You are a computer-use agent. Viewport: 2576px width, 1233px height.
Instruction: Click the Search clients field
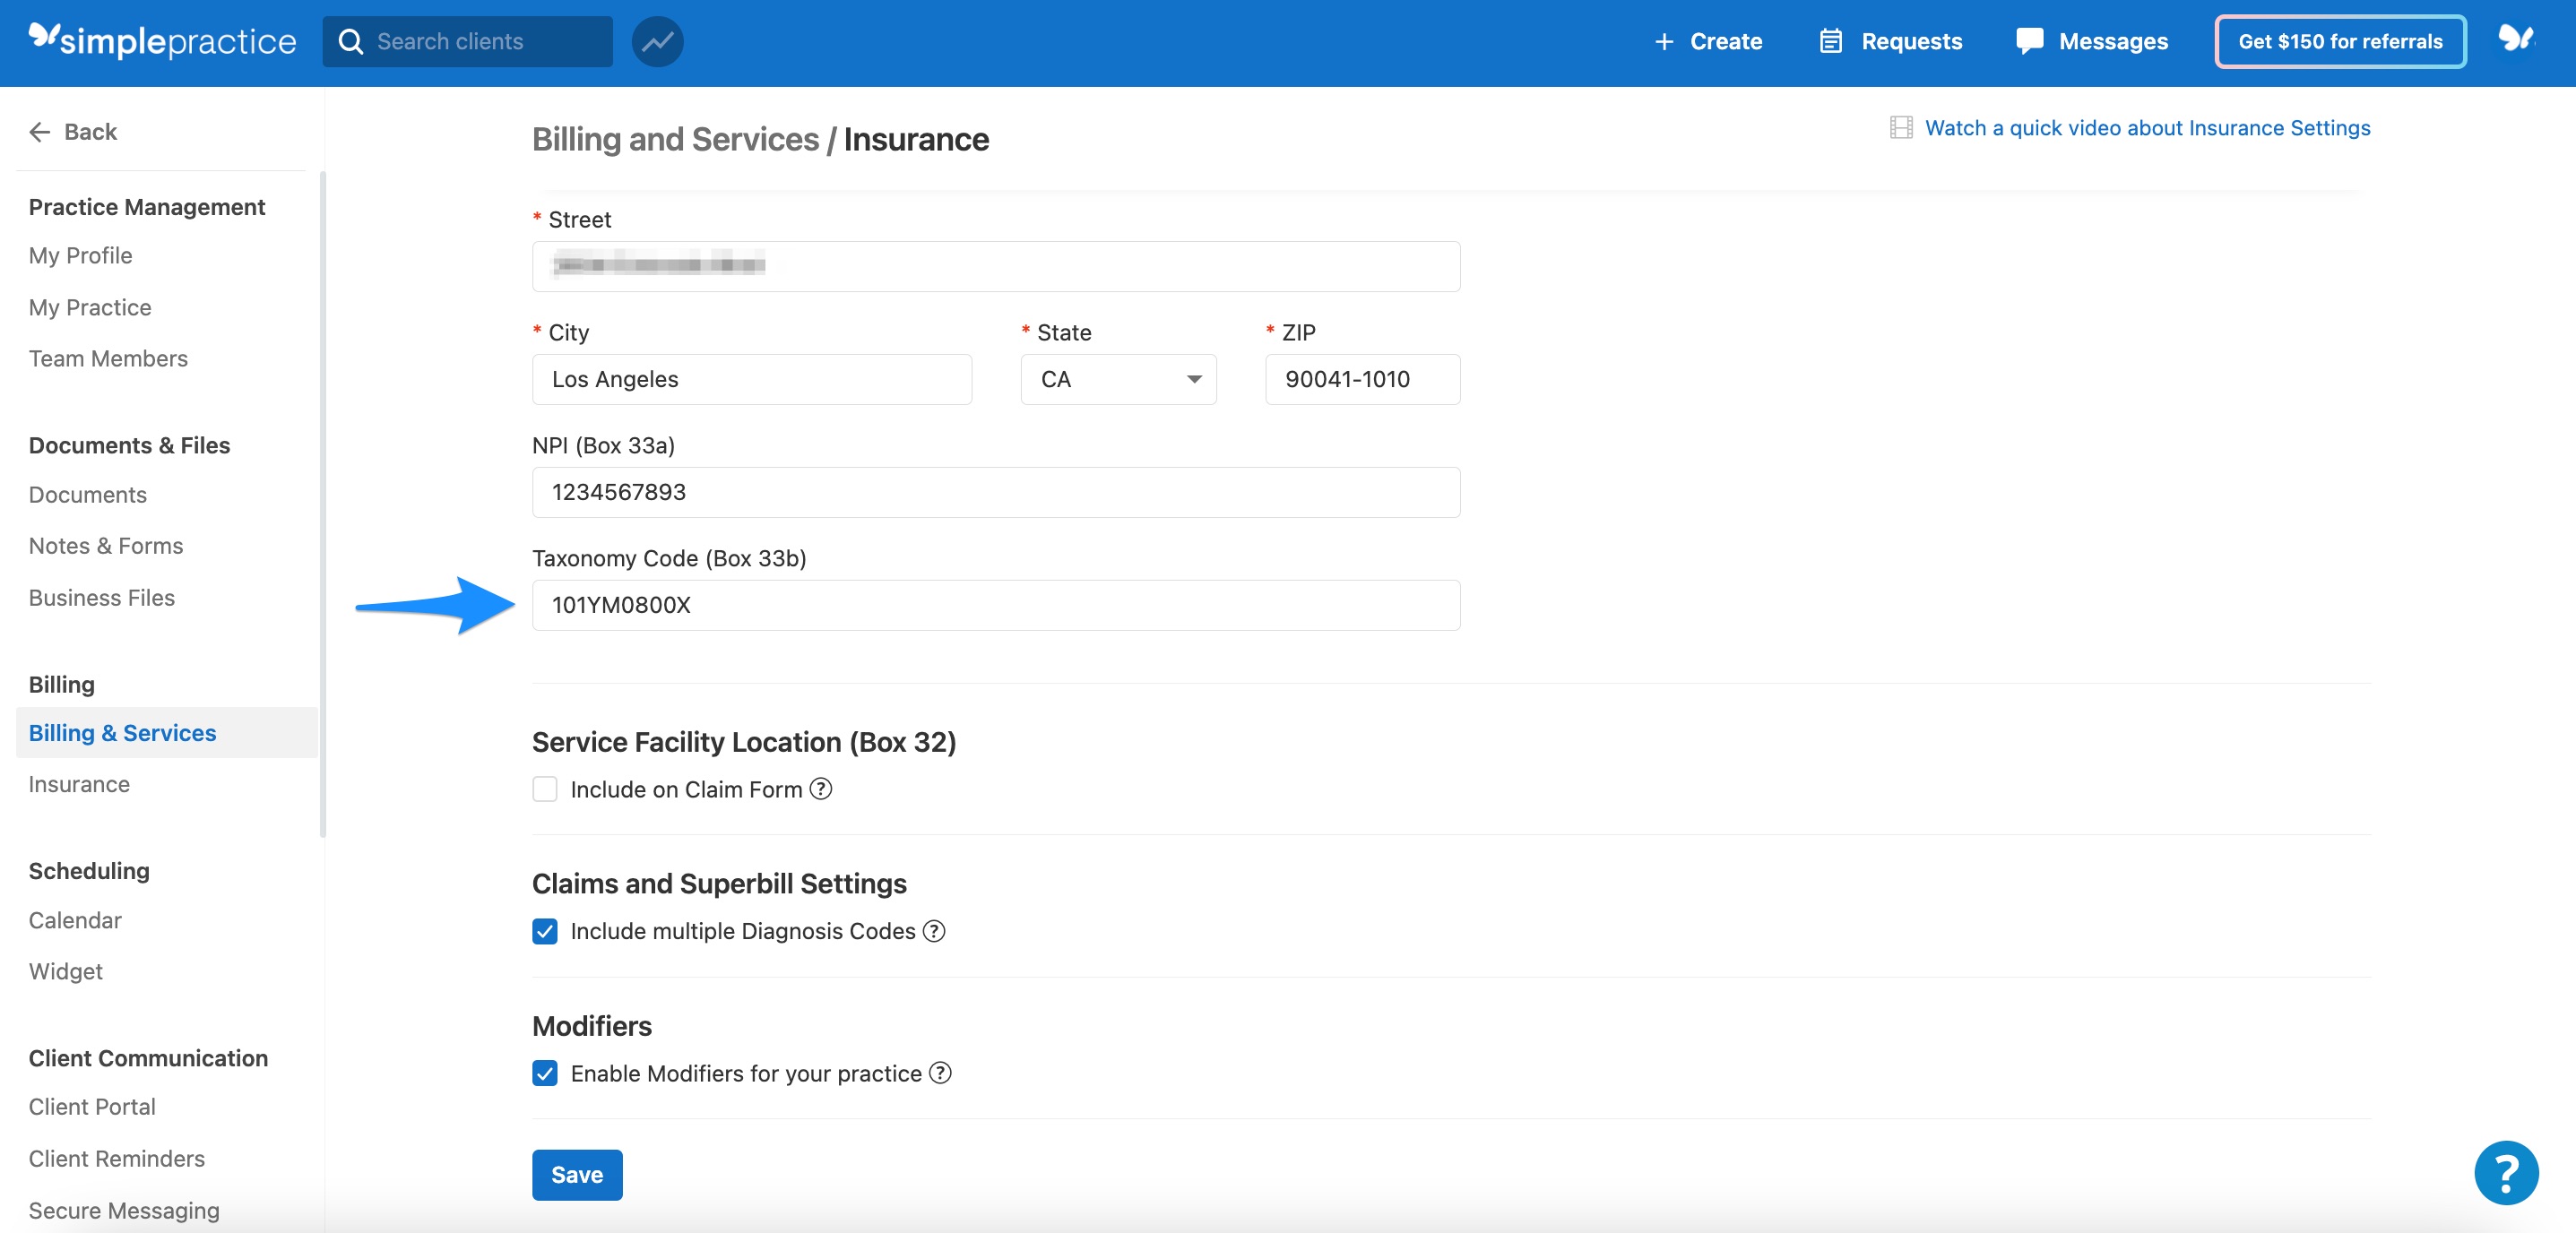(x=467, y=41)
